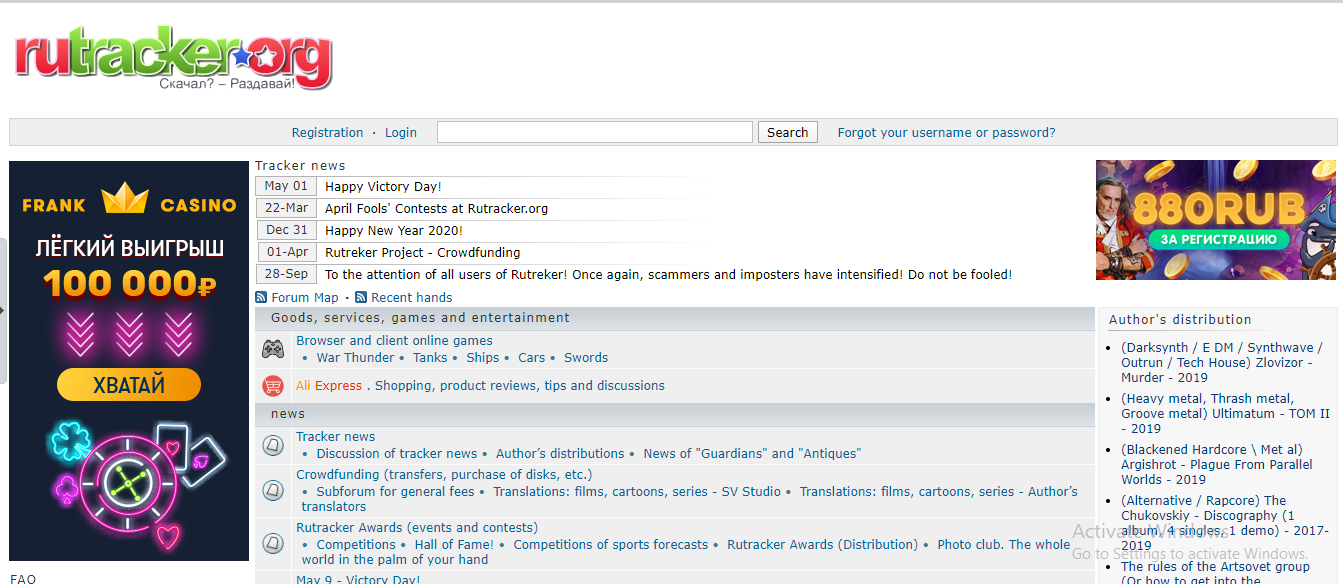Expand the collapsed sidebar handle on left edge

point(3,310)
